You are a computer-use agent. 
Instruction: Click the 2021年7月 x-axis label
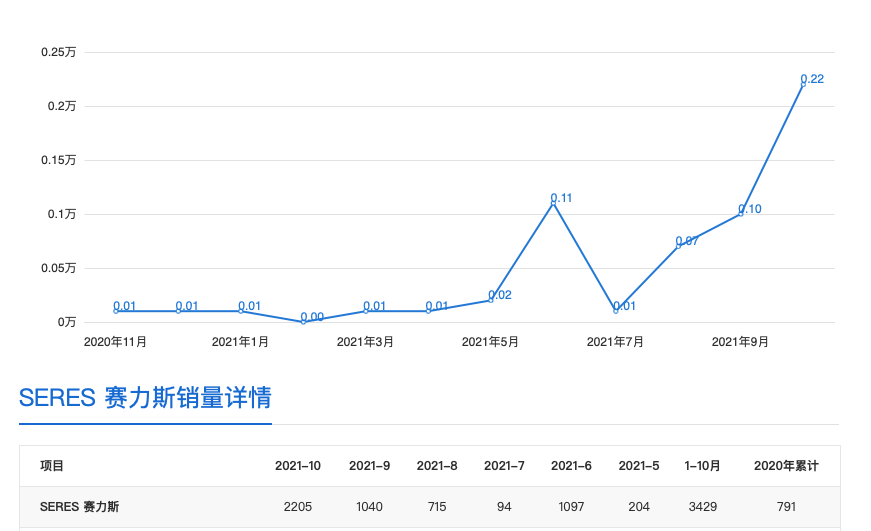click(x=615, y=342)
